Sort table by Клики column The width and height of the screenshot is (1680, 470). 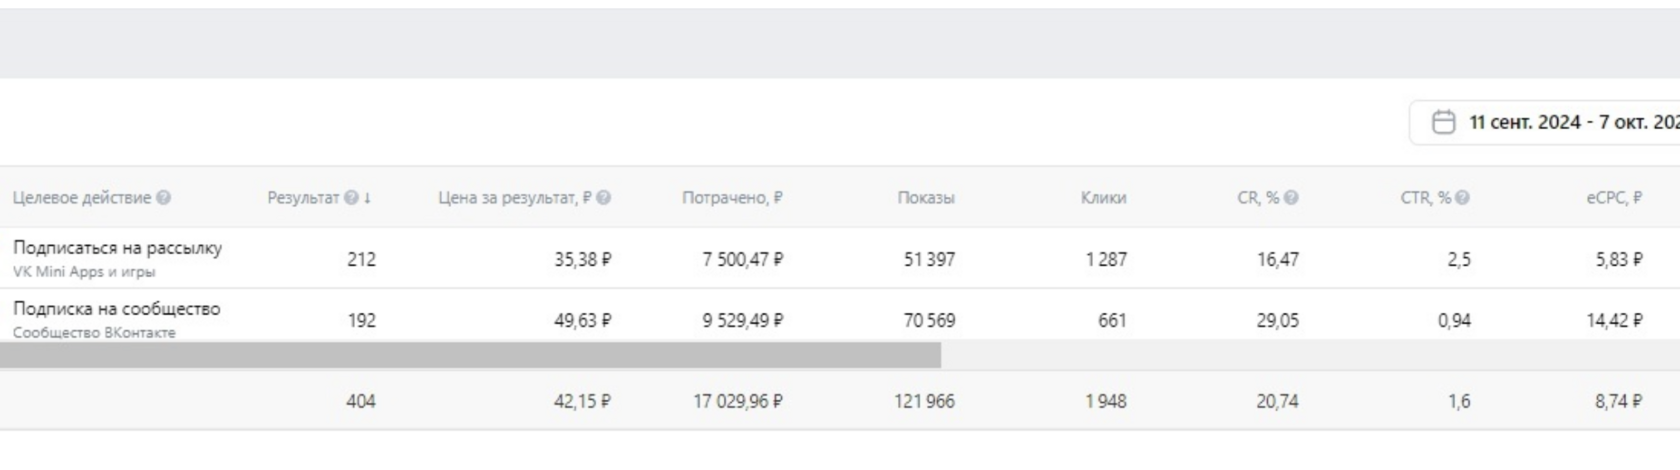1103,198
